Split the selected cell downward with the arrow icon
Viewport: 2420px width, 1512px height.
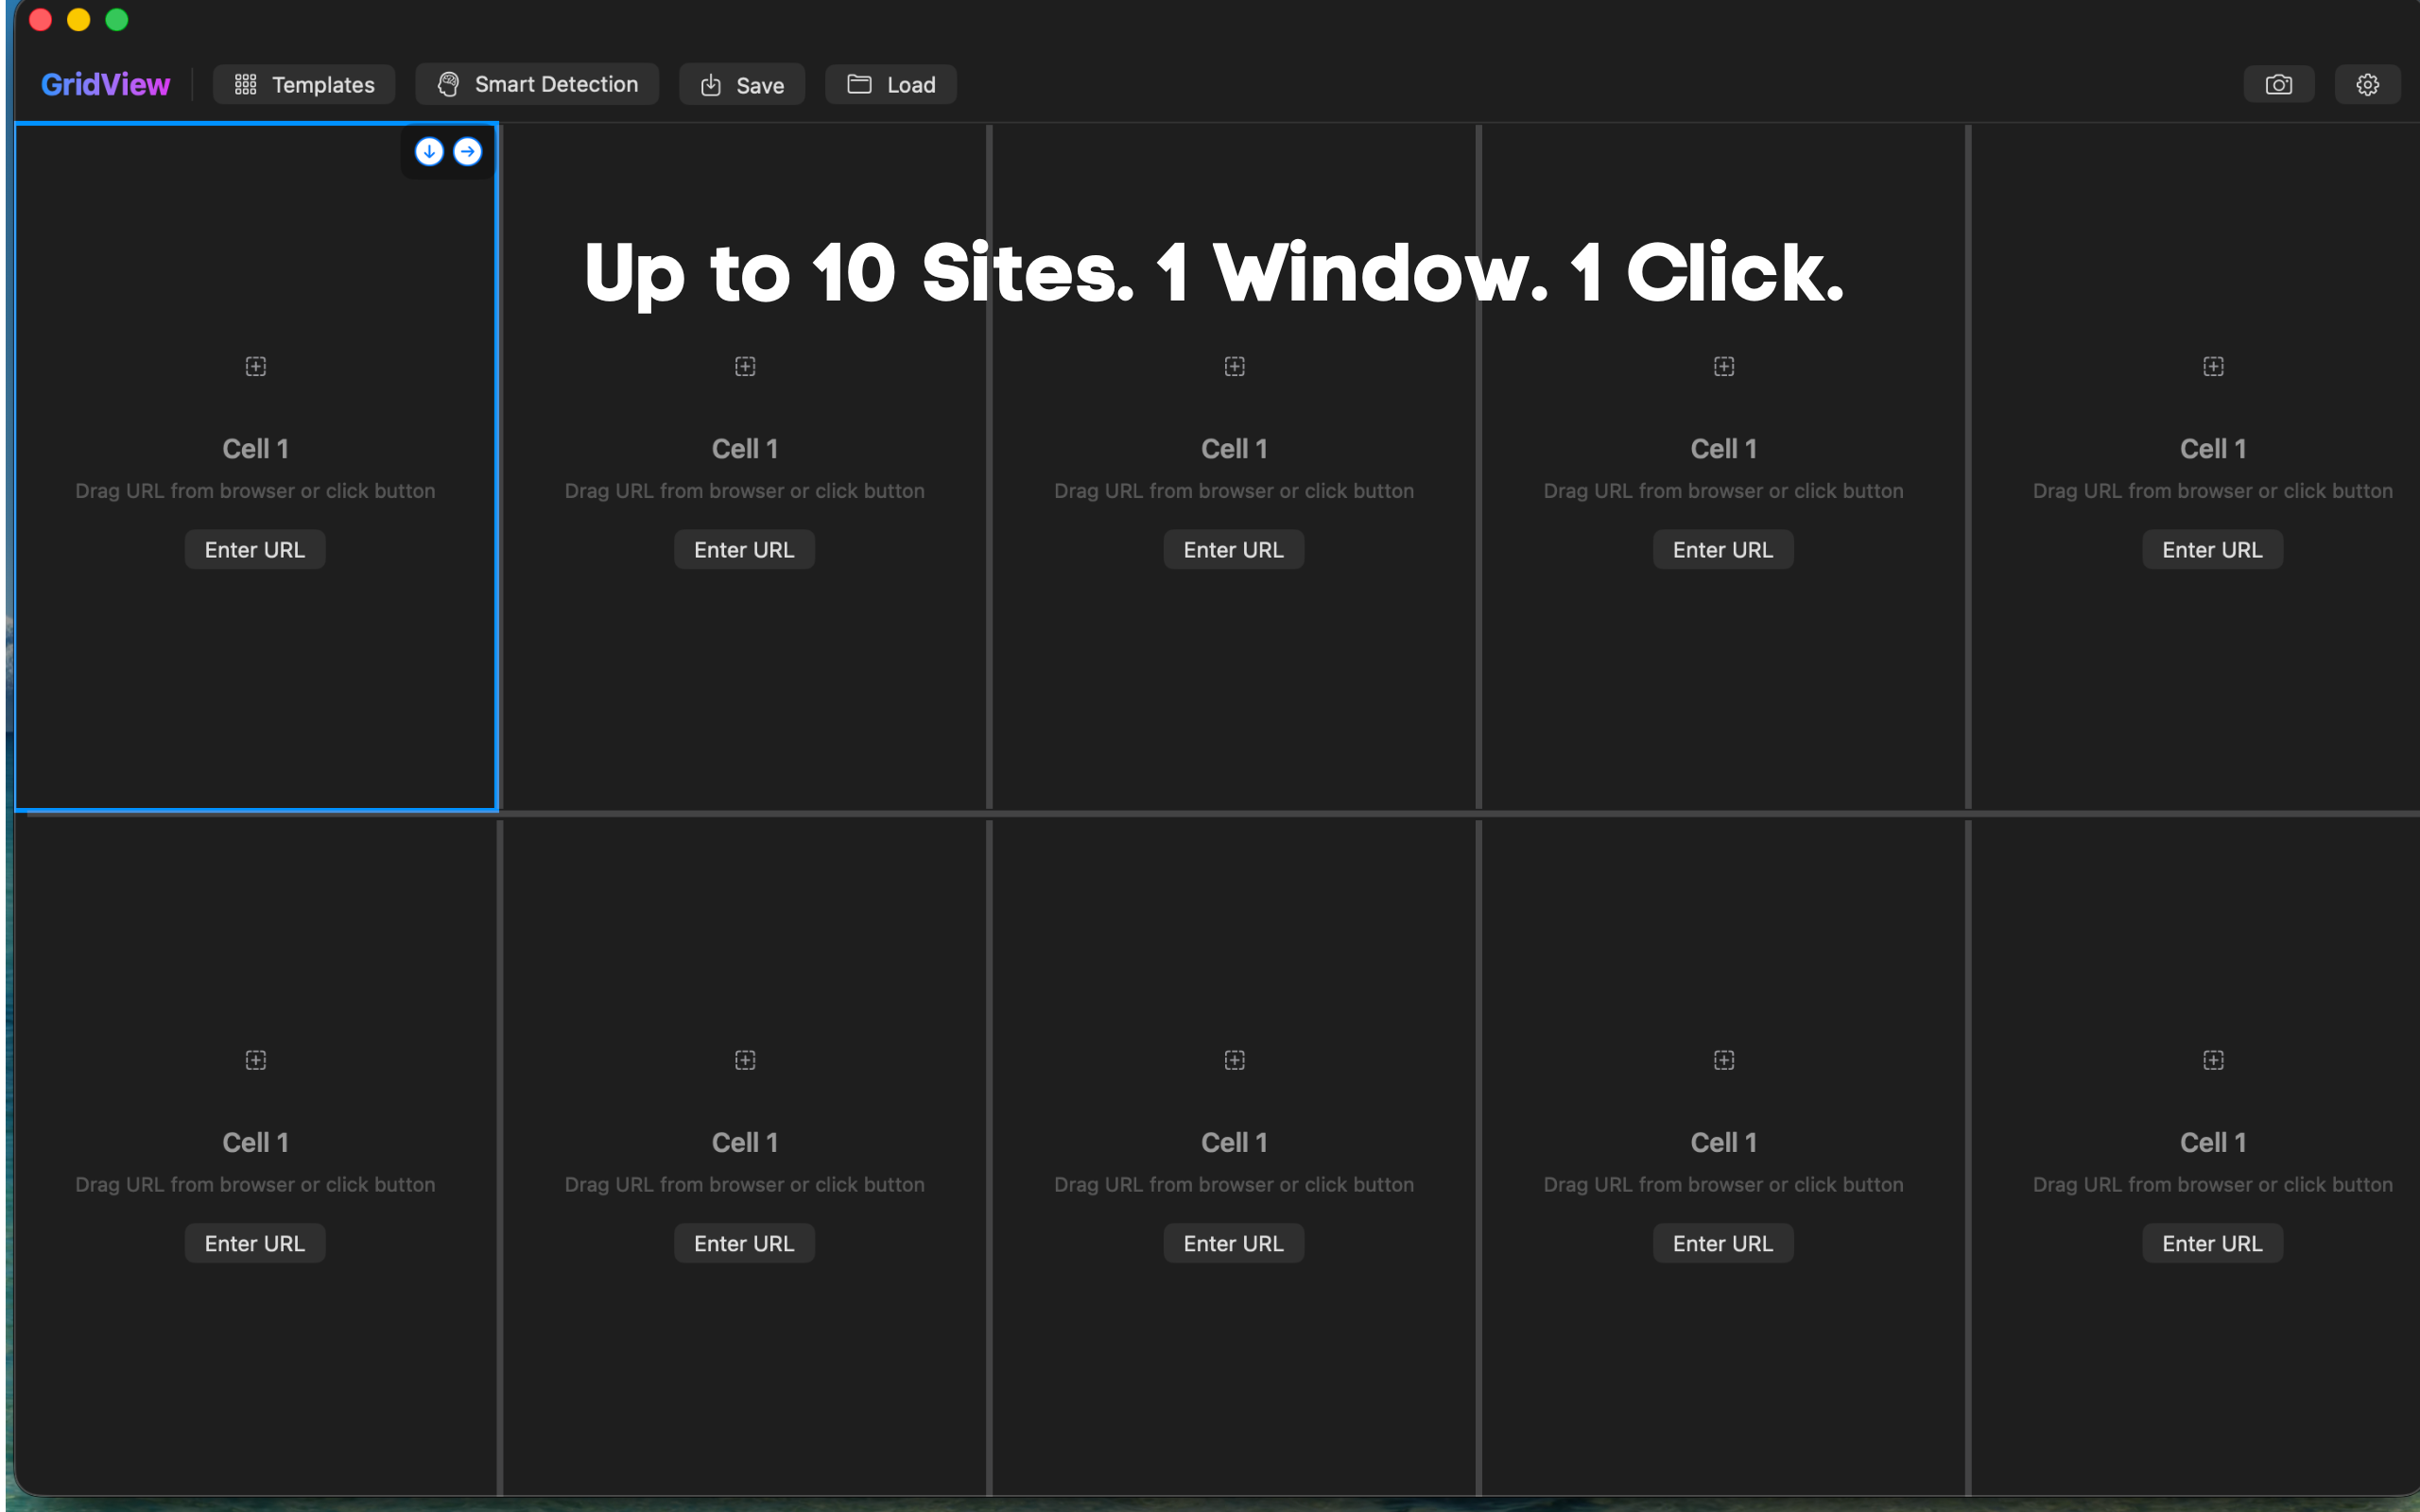pyautogui.click(x=428, y=151)
